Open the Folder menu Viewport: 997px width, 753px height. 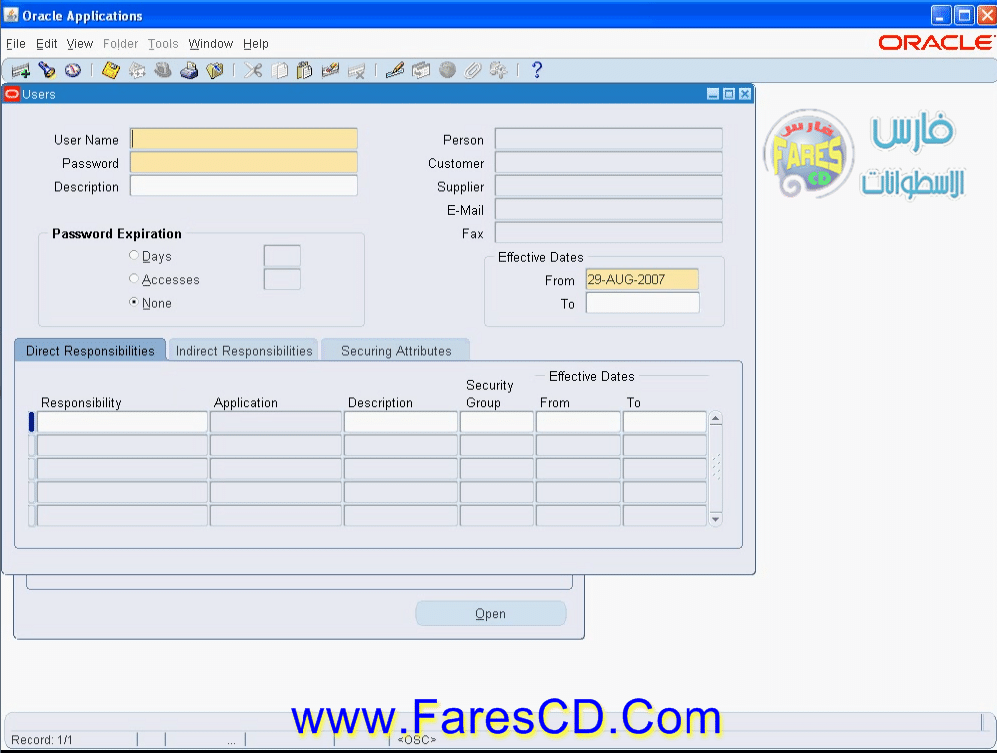point(121,44)
